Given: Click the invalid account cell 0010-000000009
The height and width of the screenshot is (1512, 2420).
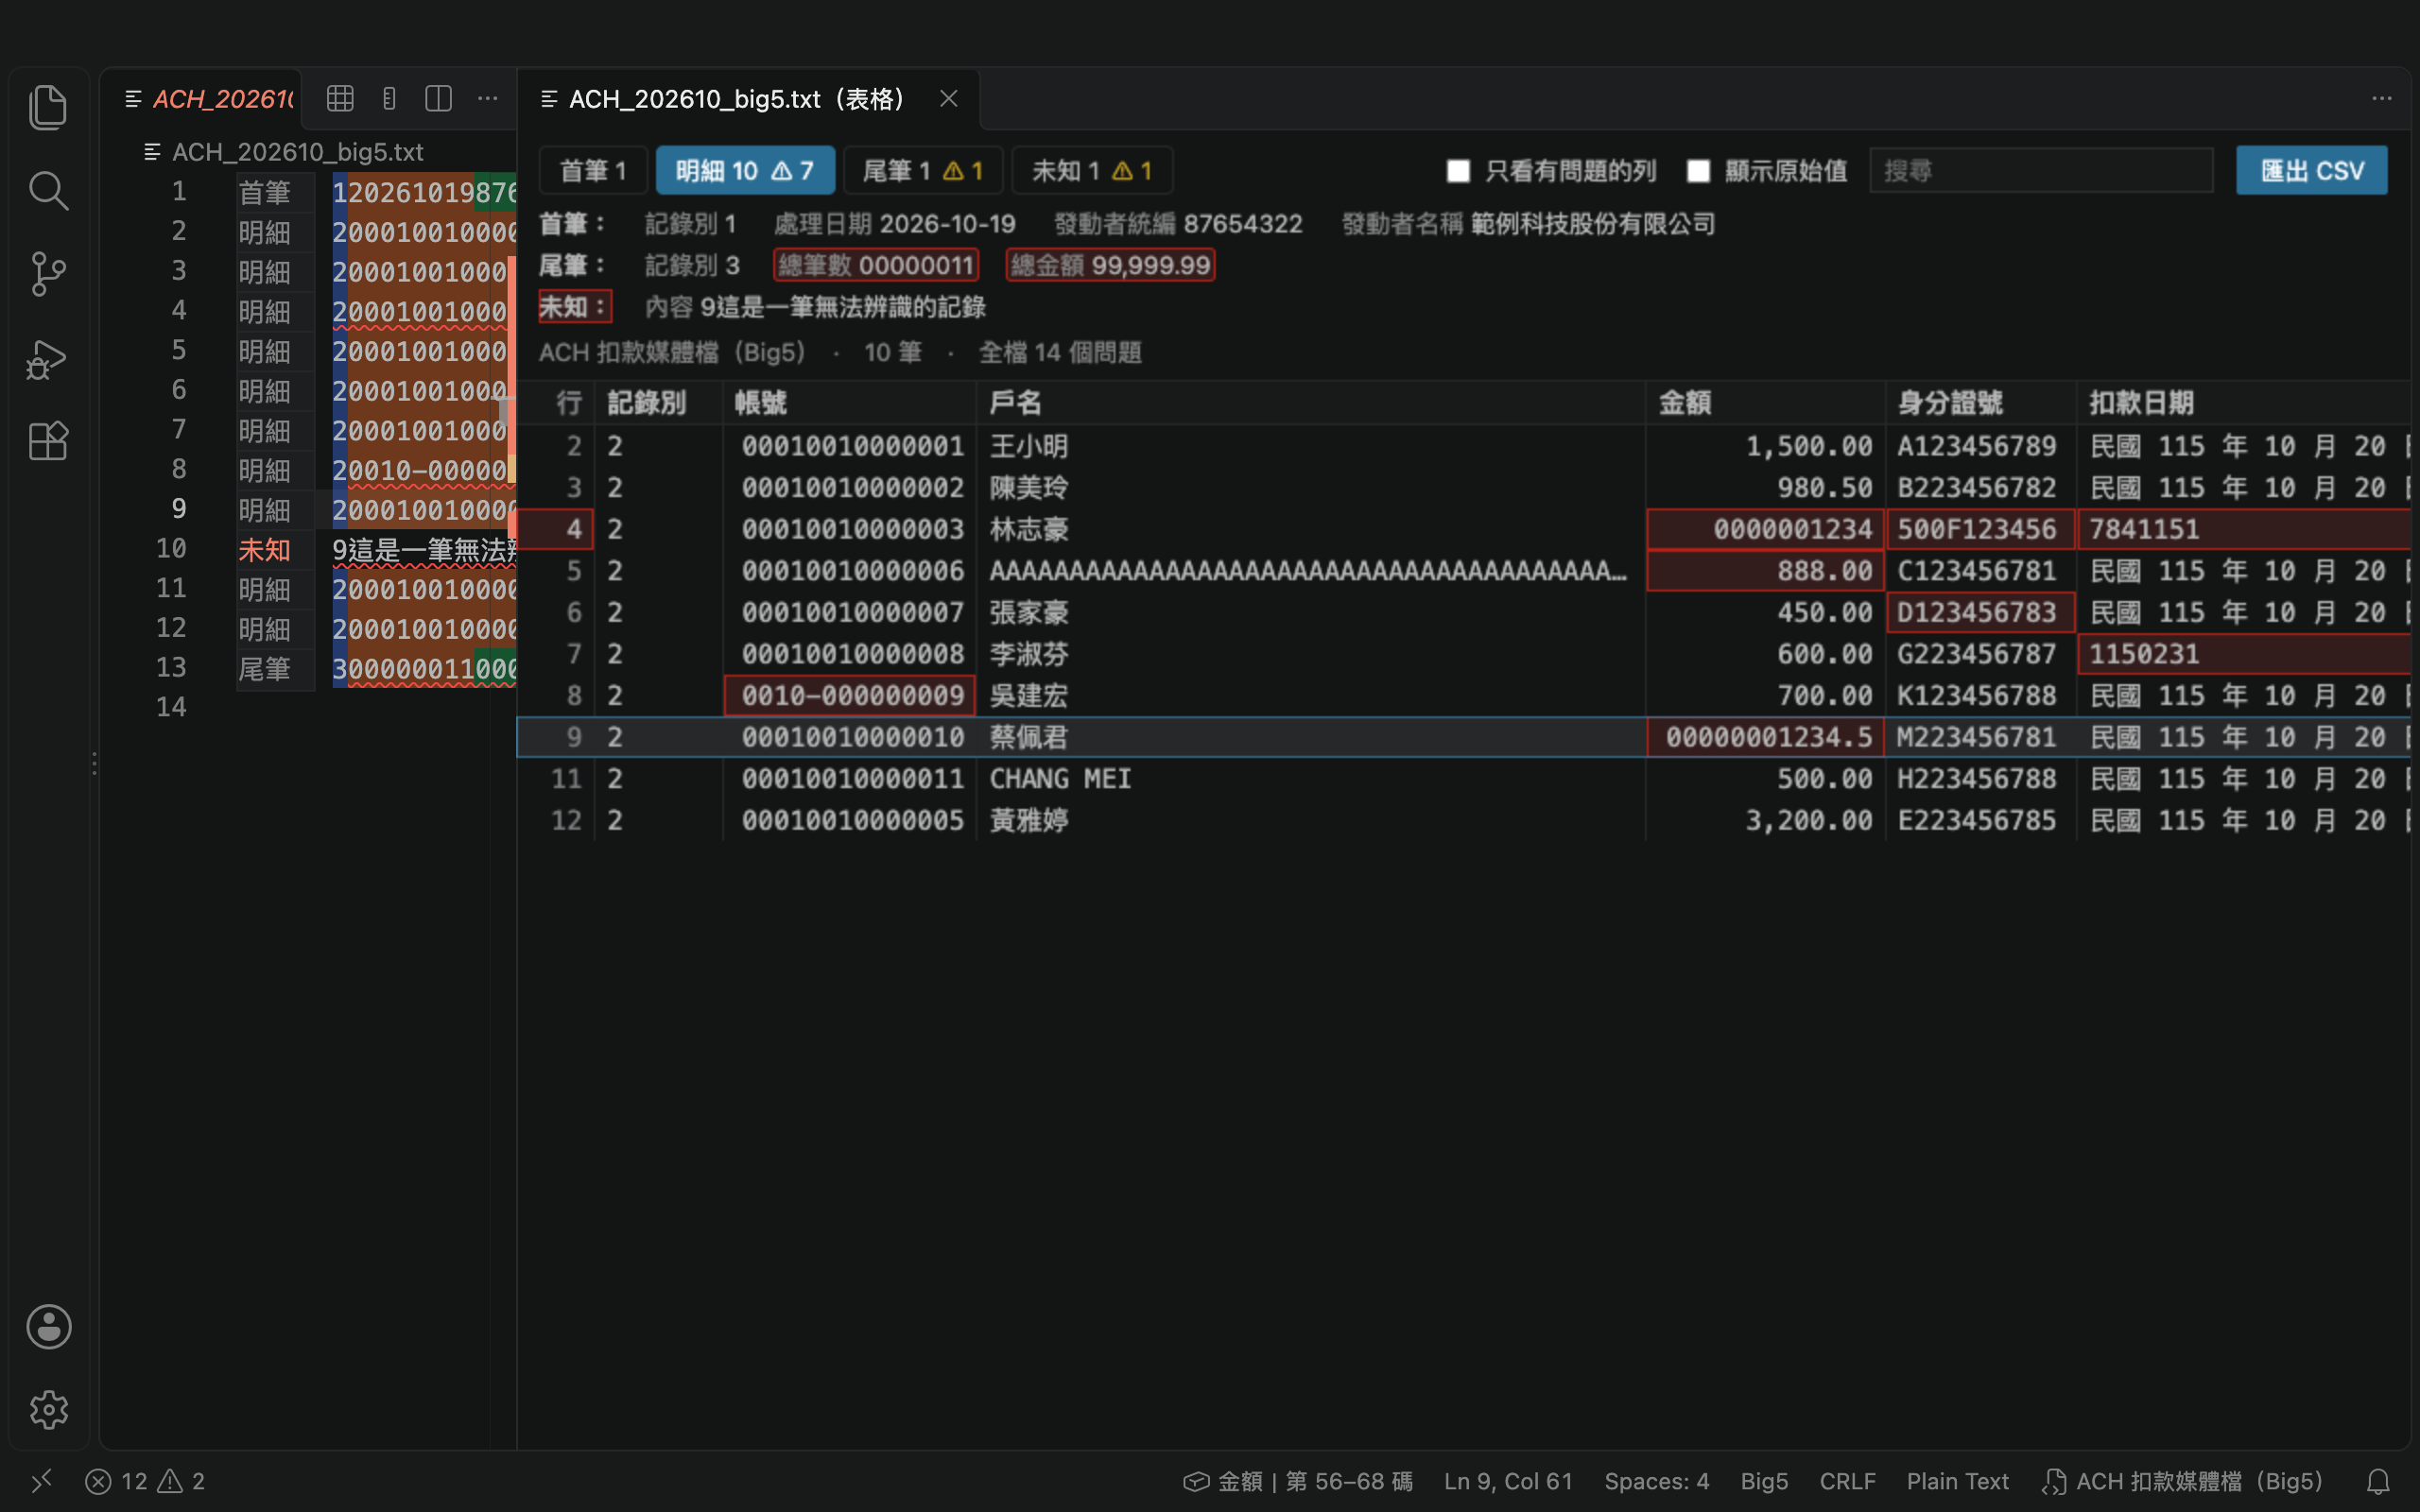Looking at the screenshot, I should click(850, 695).
